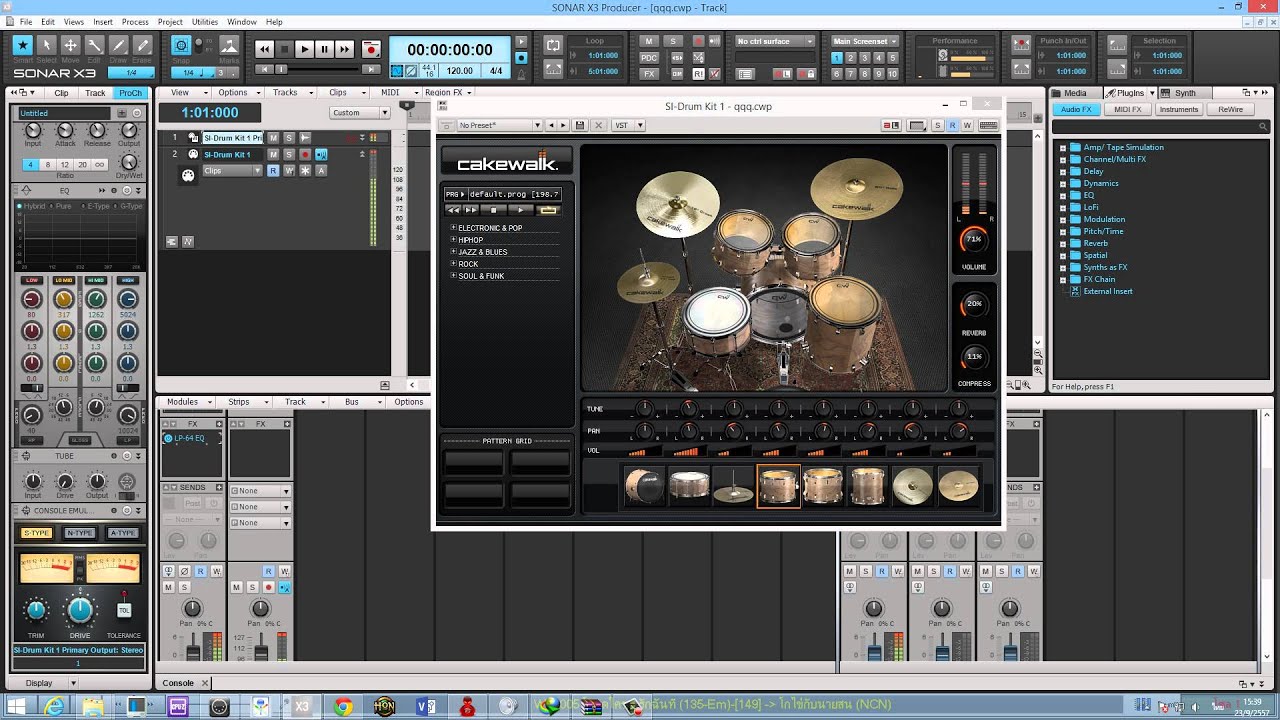Toggle the Snap to grid button
The height and width of the screenshot is (720, 1280).
coord(181,45)
